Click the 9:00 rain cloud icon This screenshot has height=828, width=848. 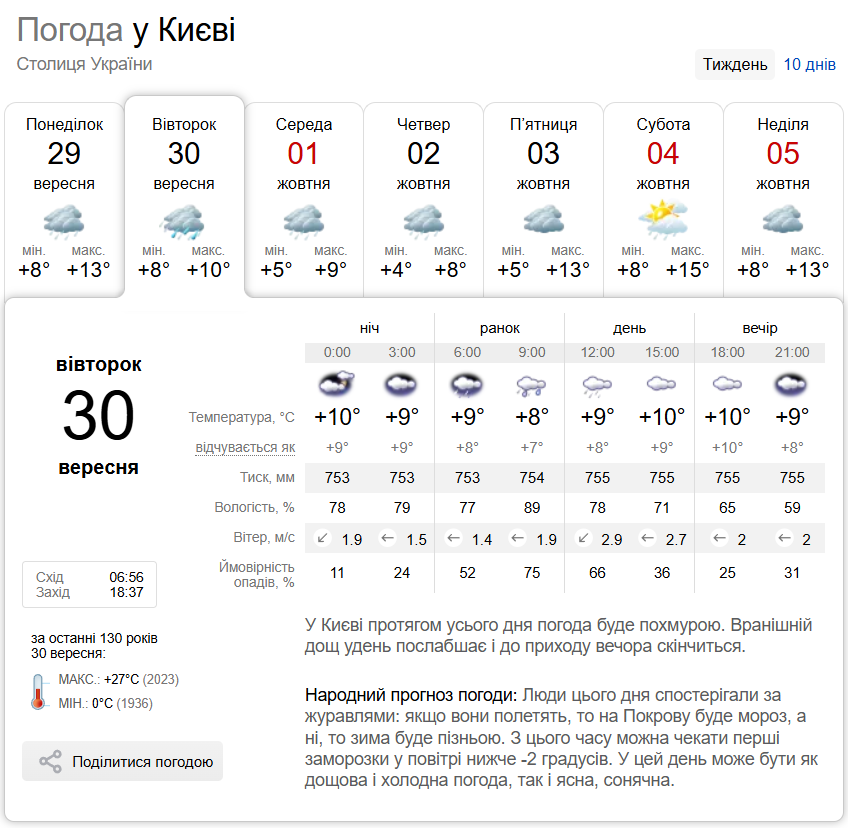[531, 383]
